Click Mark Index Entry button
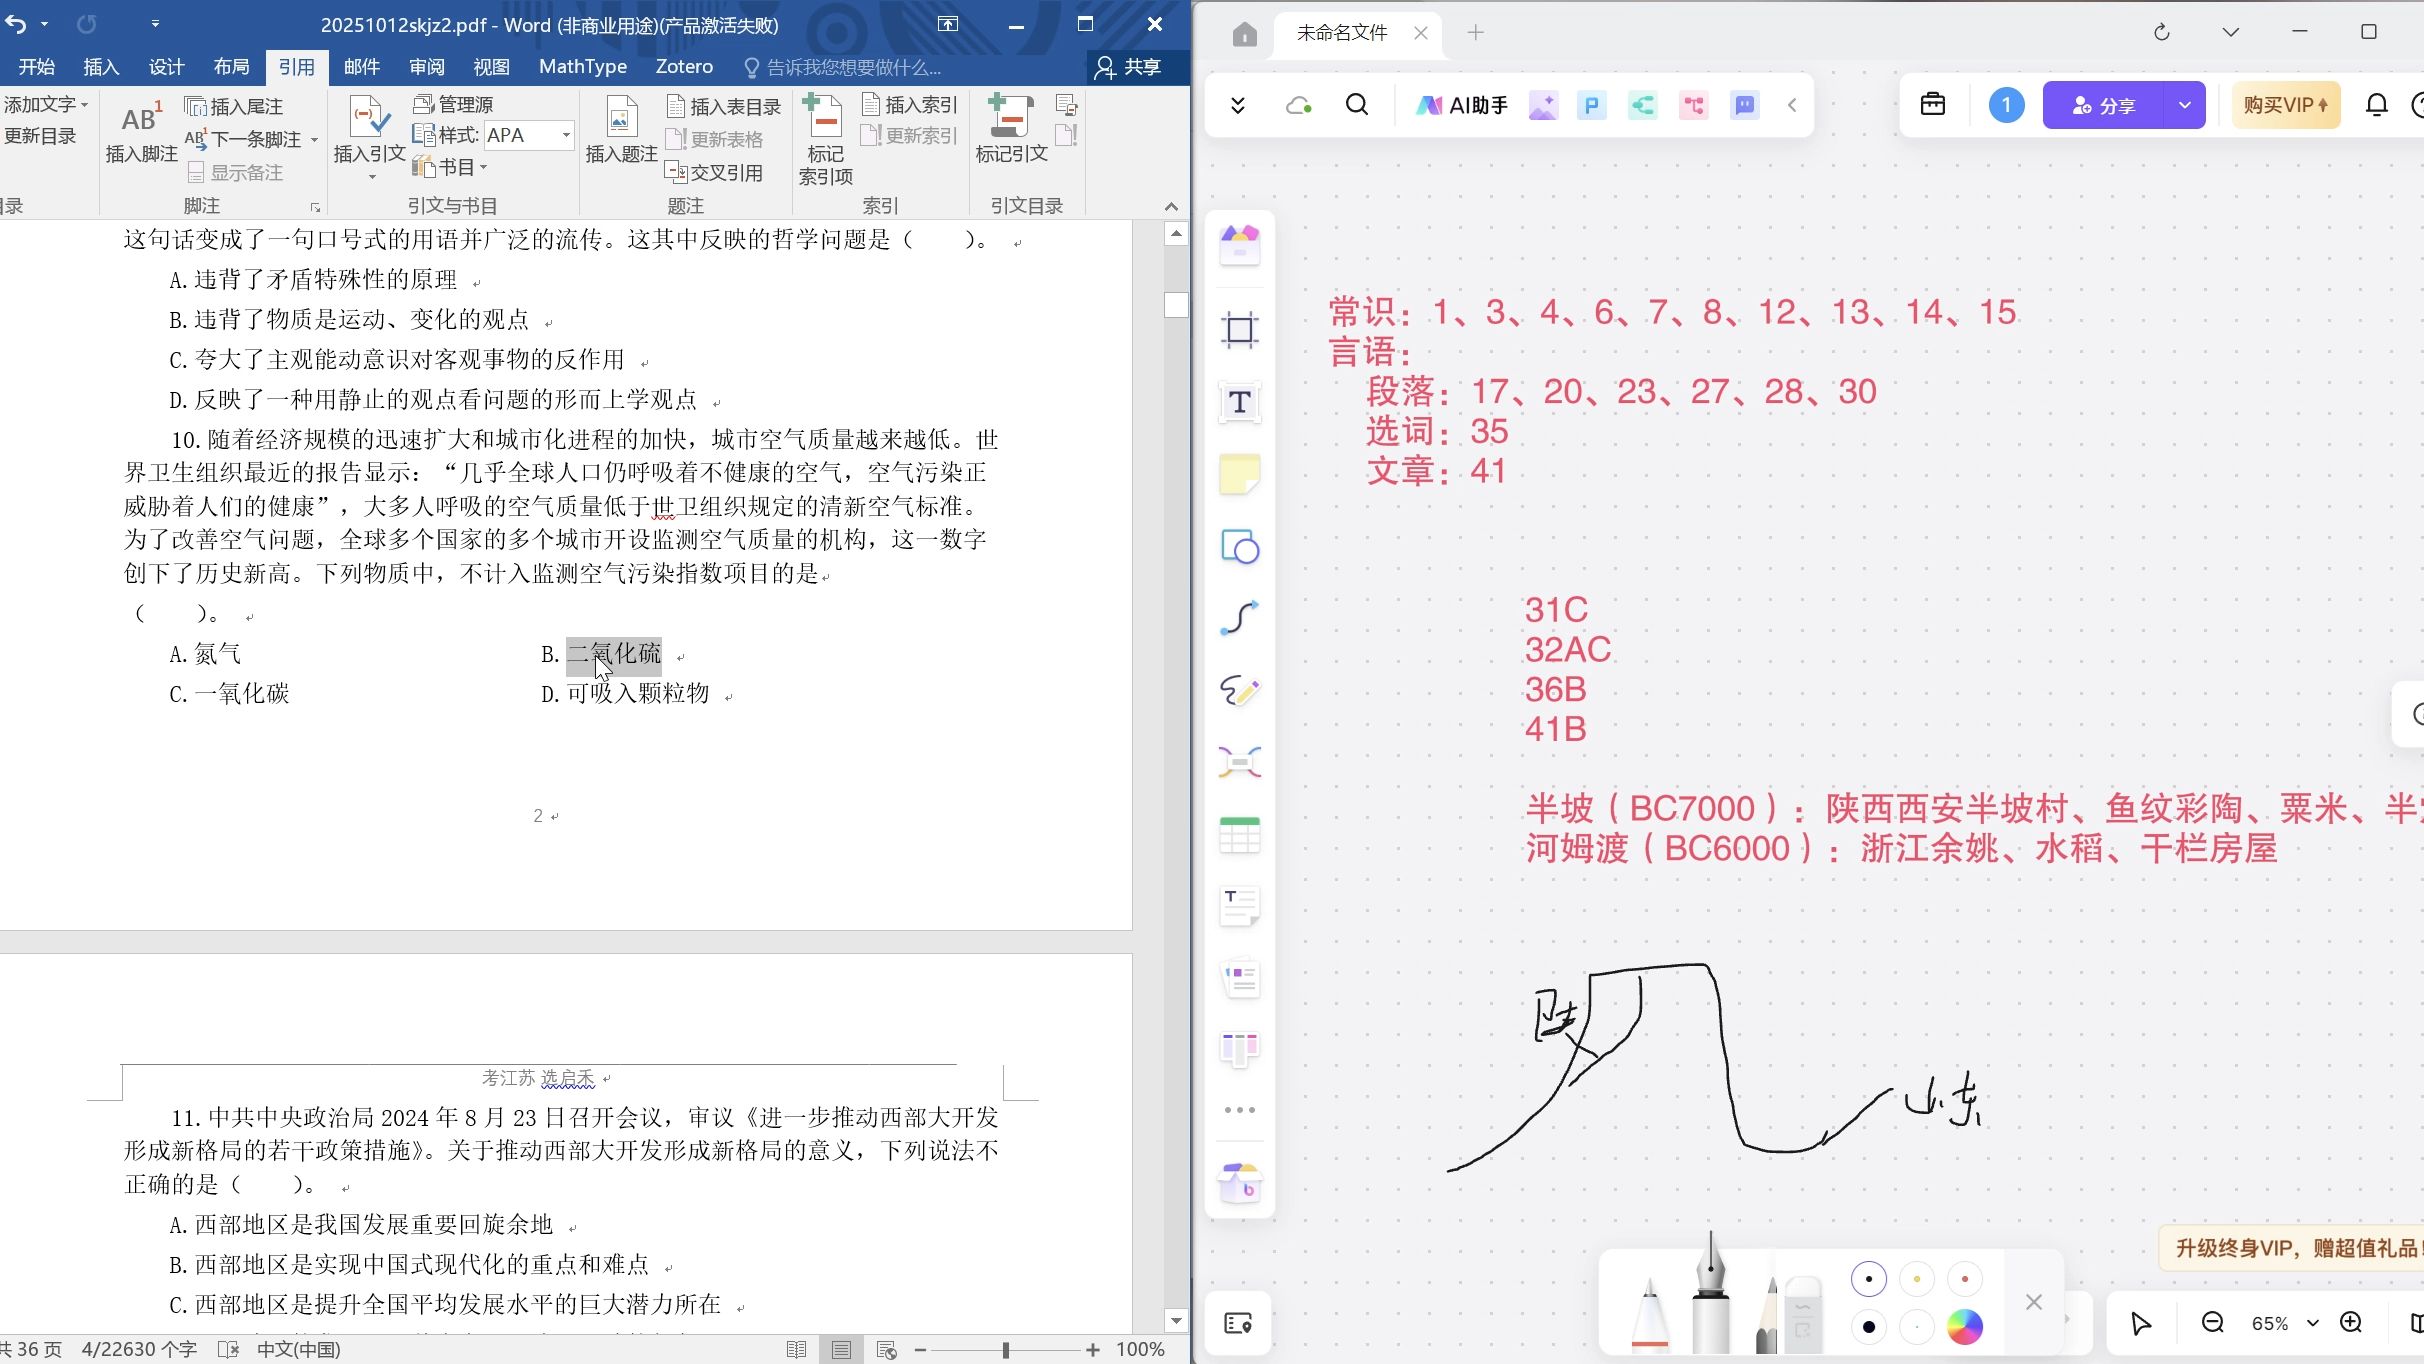2424x1364 pixels. pos(825,140)
